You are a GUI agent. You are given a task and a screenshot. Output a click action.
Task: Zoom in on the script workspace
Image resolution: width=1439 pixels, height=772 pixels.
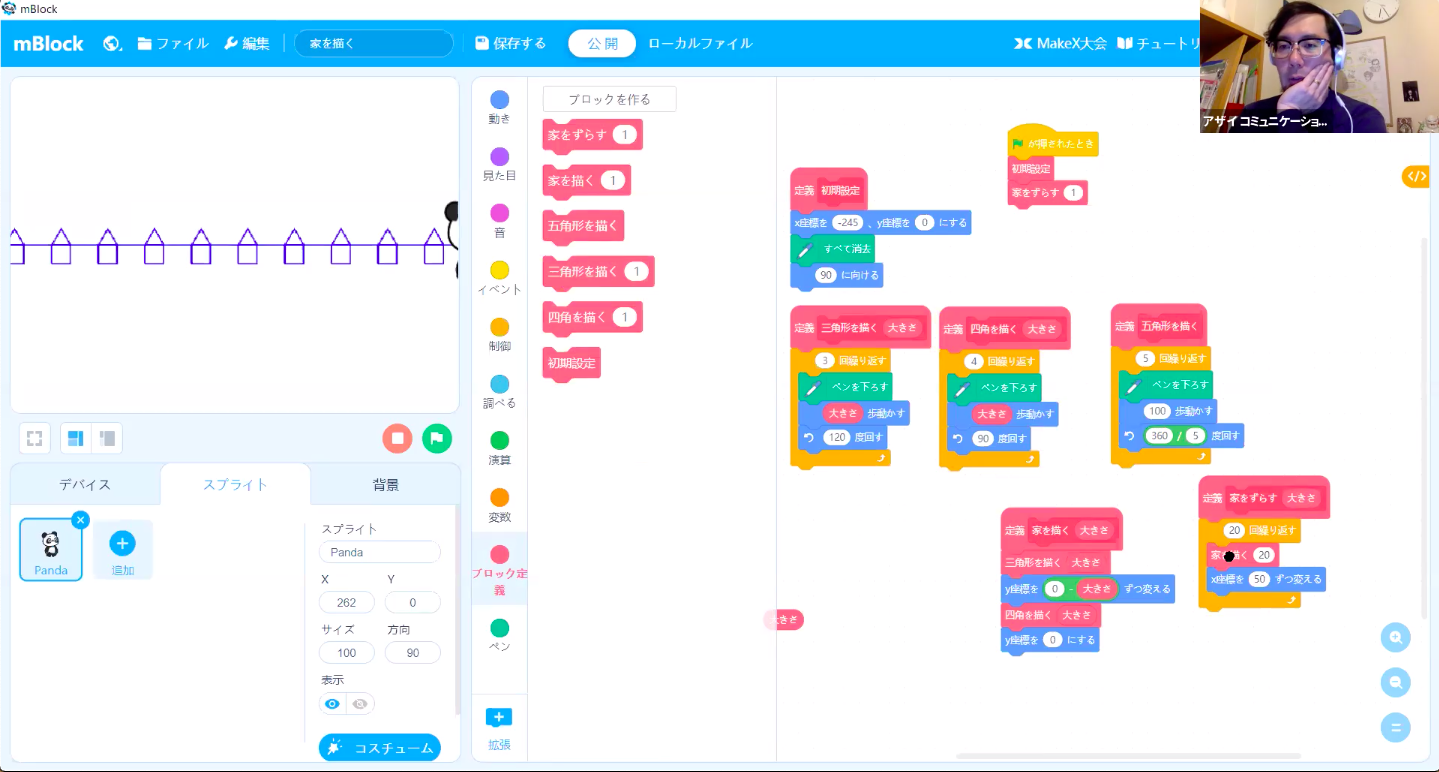click(x=1395, y=637)
